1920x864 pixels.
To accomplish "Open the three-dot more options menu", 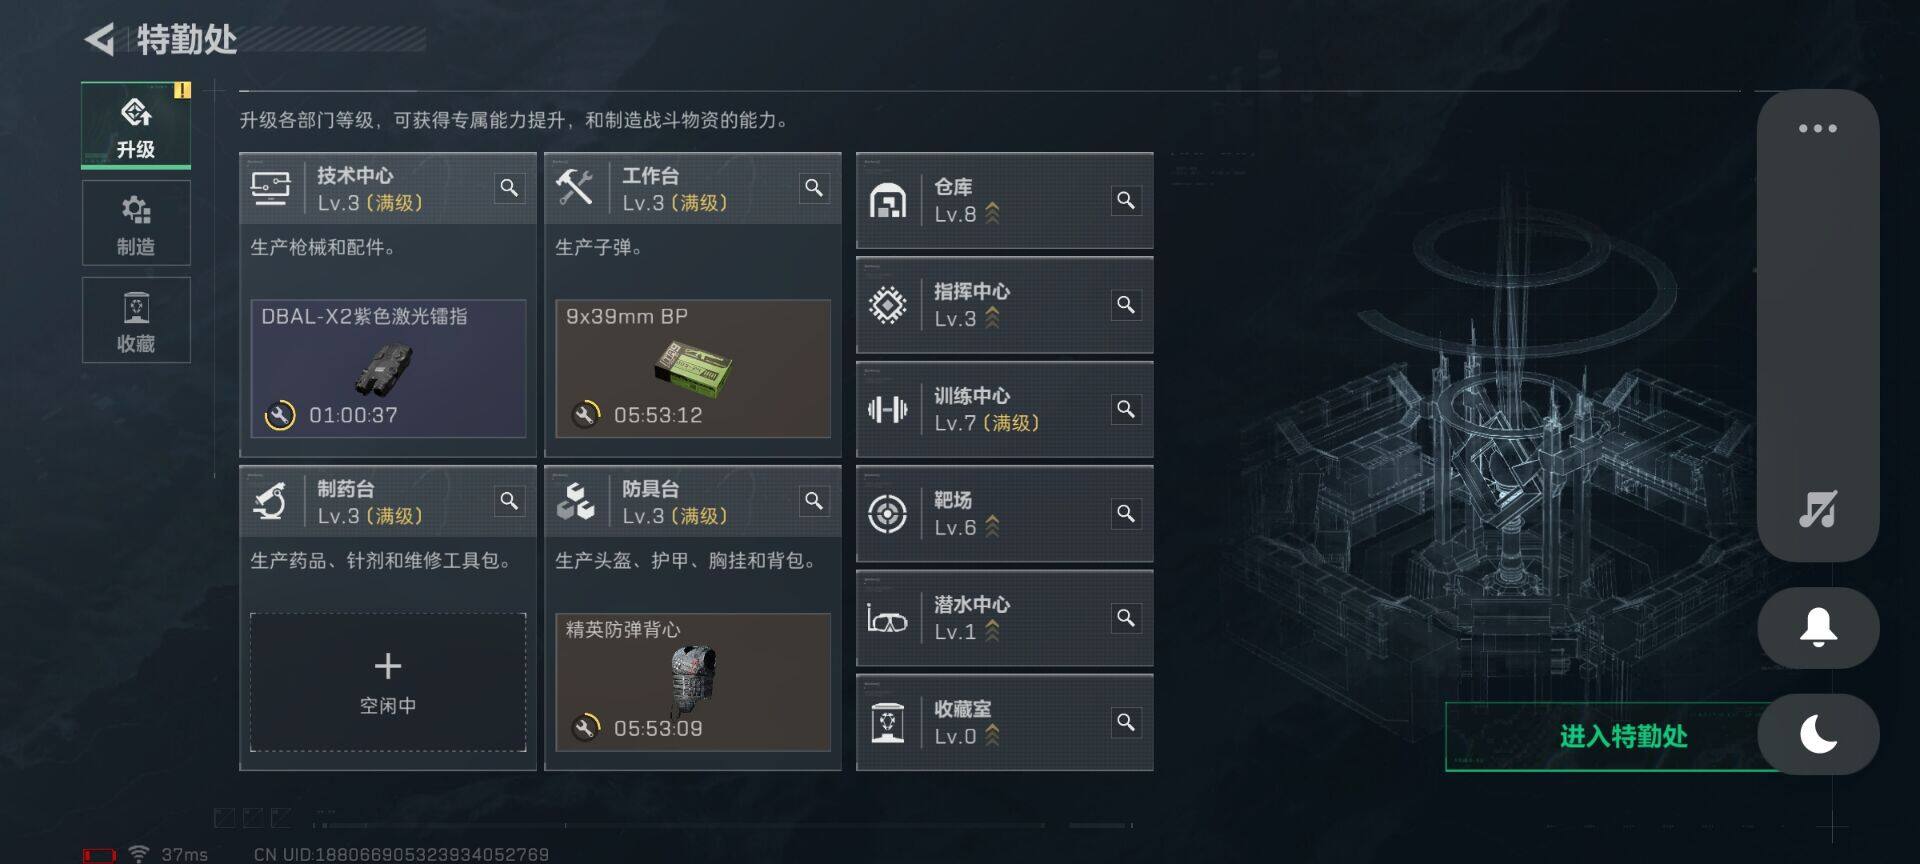I will pyautogui.click(x=1818, y=129).
